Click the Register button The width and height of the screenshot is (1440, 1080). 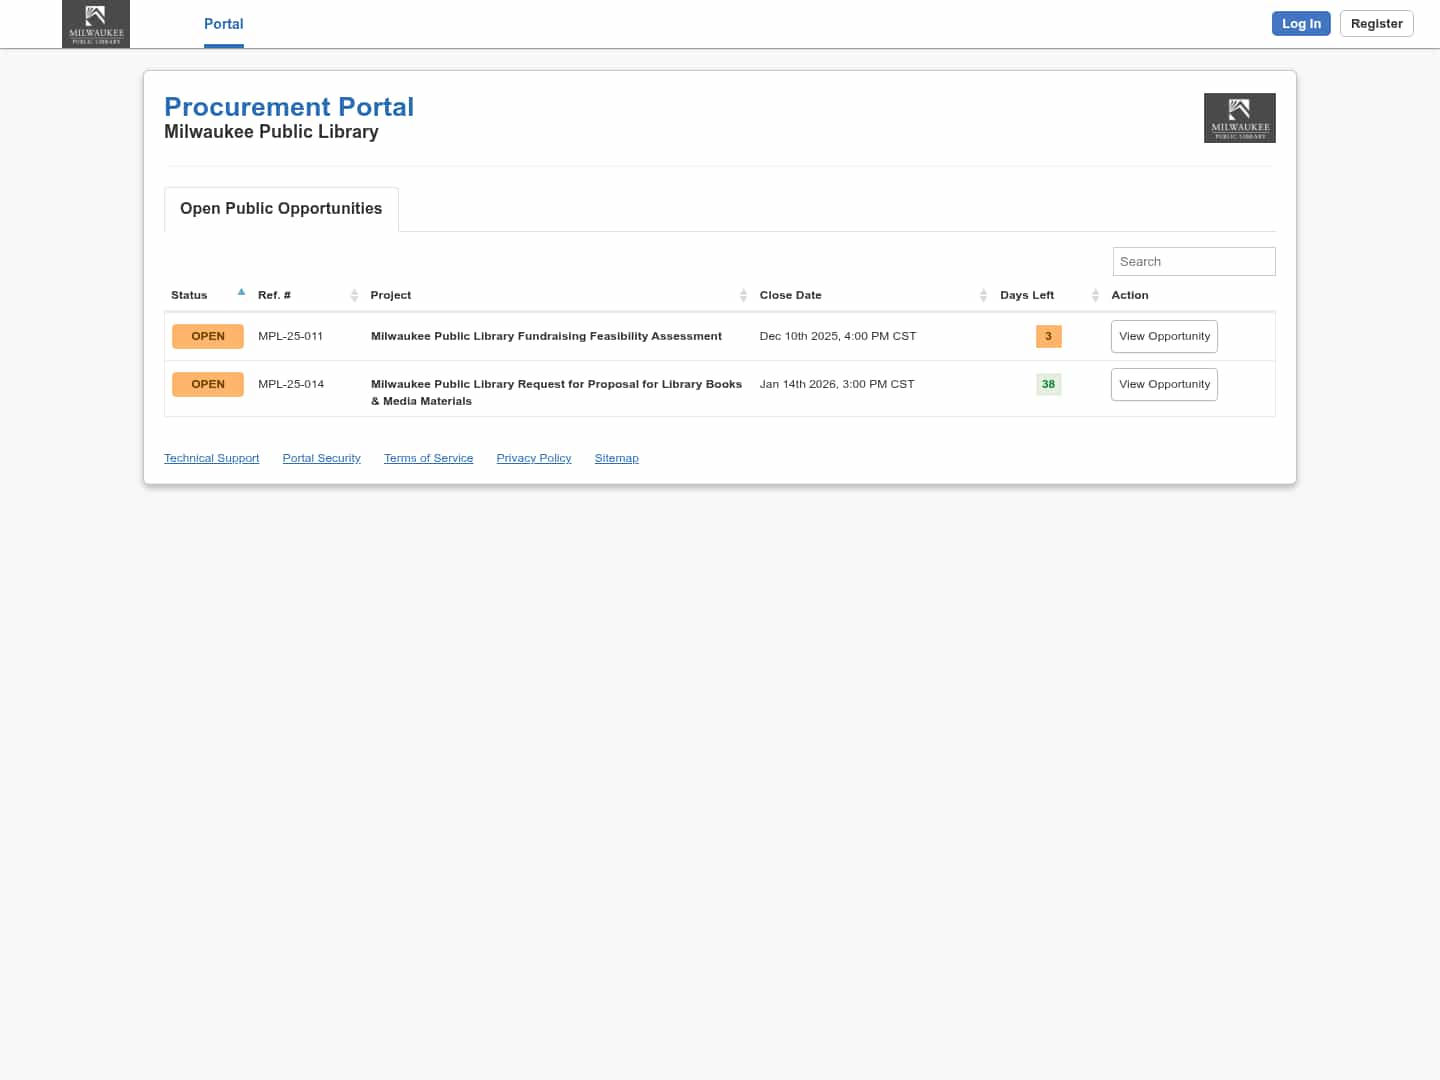point(1376,24)
